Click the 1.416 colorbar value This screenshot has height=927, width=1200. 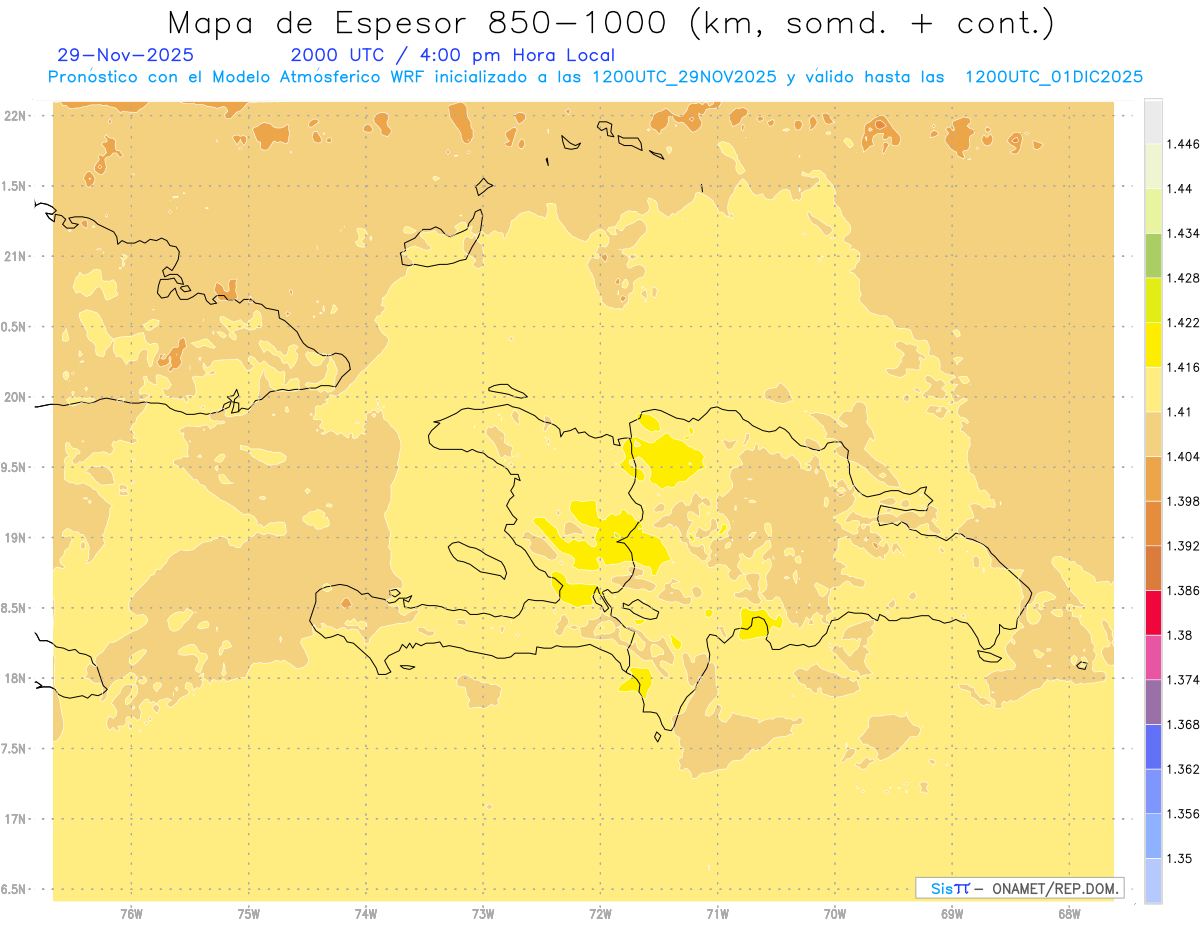[x=1183, y=367]
